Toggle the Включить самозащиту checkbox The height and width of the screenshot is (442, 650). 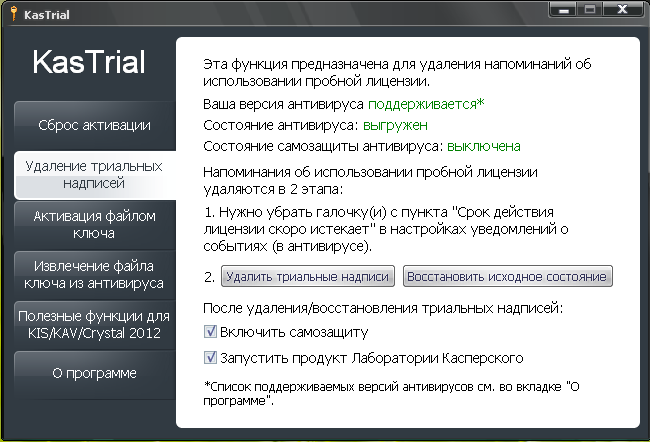[210, 332]
